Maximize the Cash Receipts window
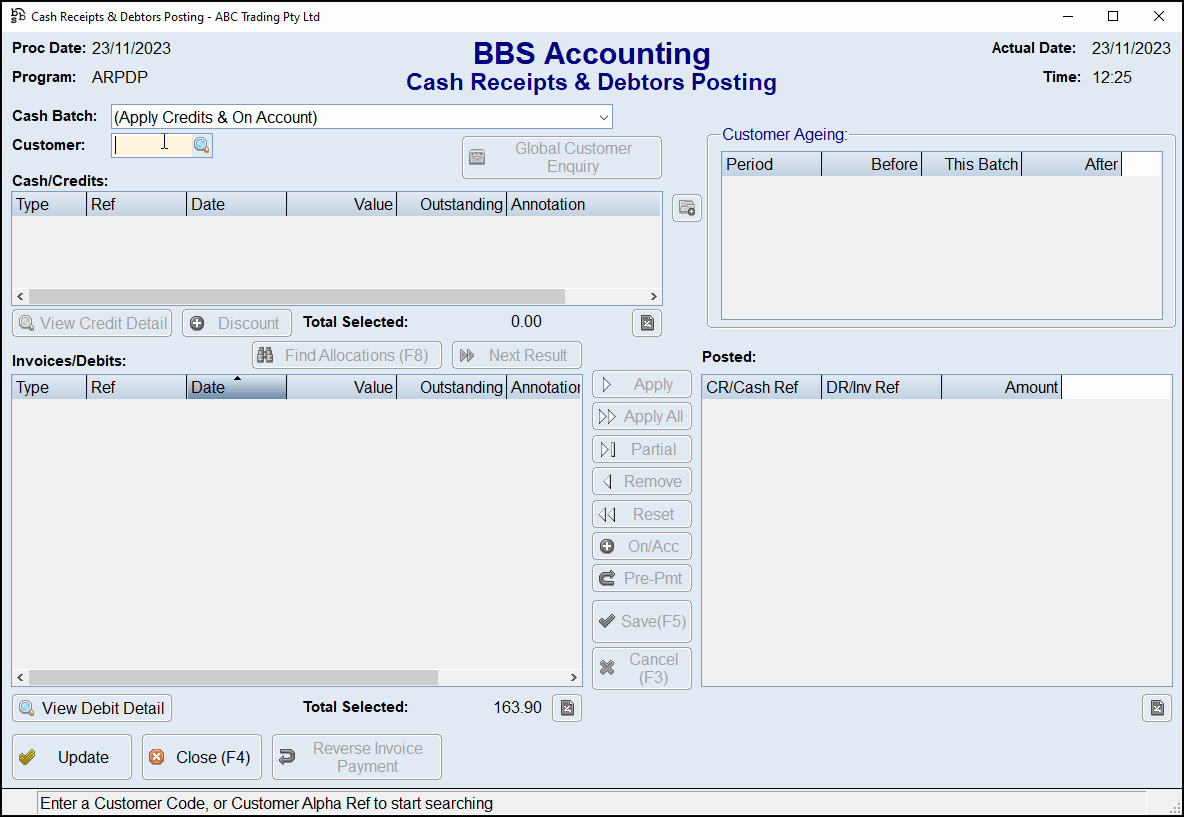 (x=1113, y=16)
